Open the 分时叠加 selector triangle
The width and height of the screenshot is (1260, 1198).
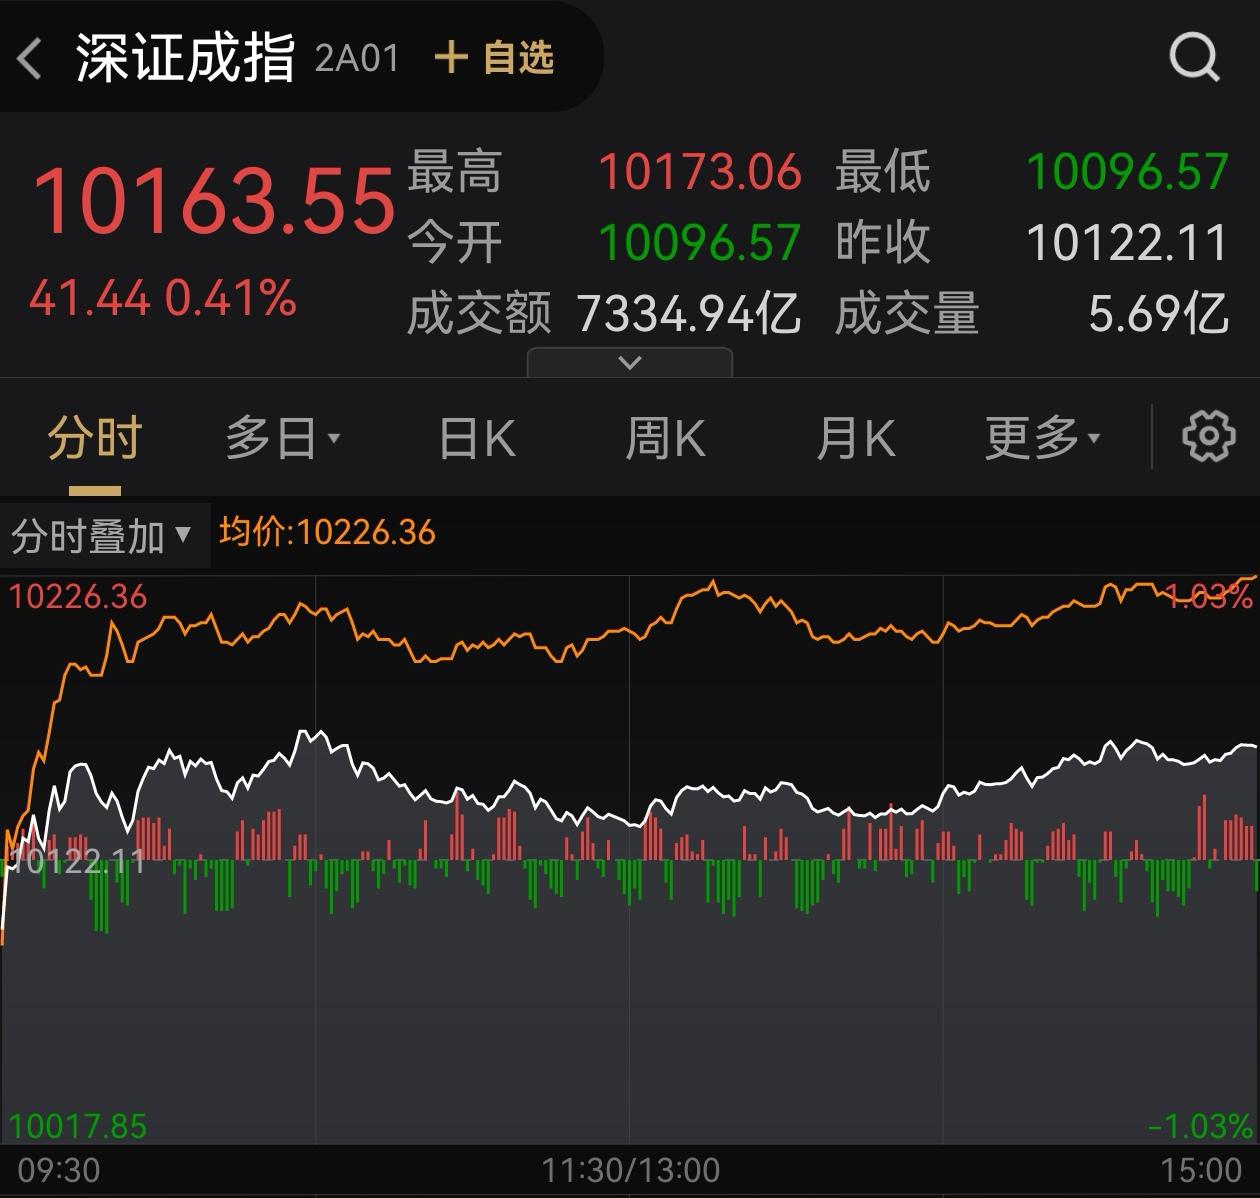[184, 537]
